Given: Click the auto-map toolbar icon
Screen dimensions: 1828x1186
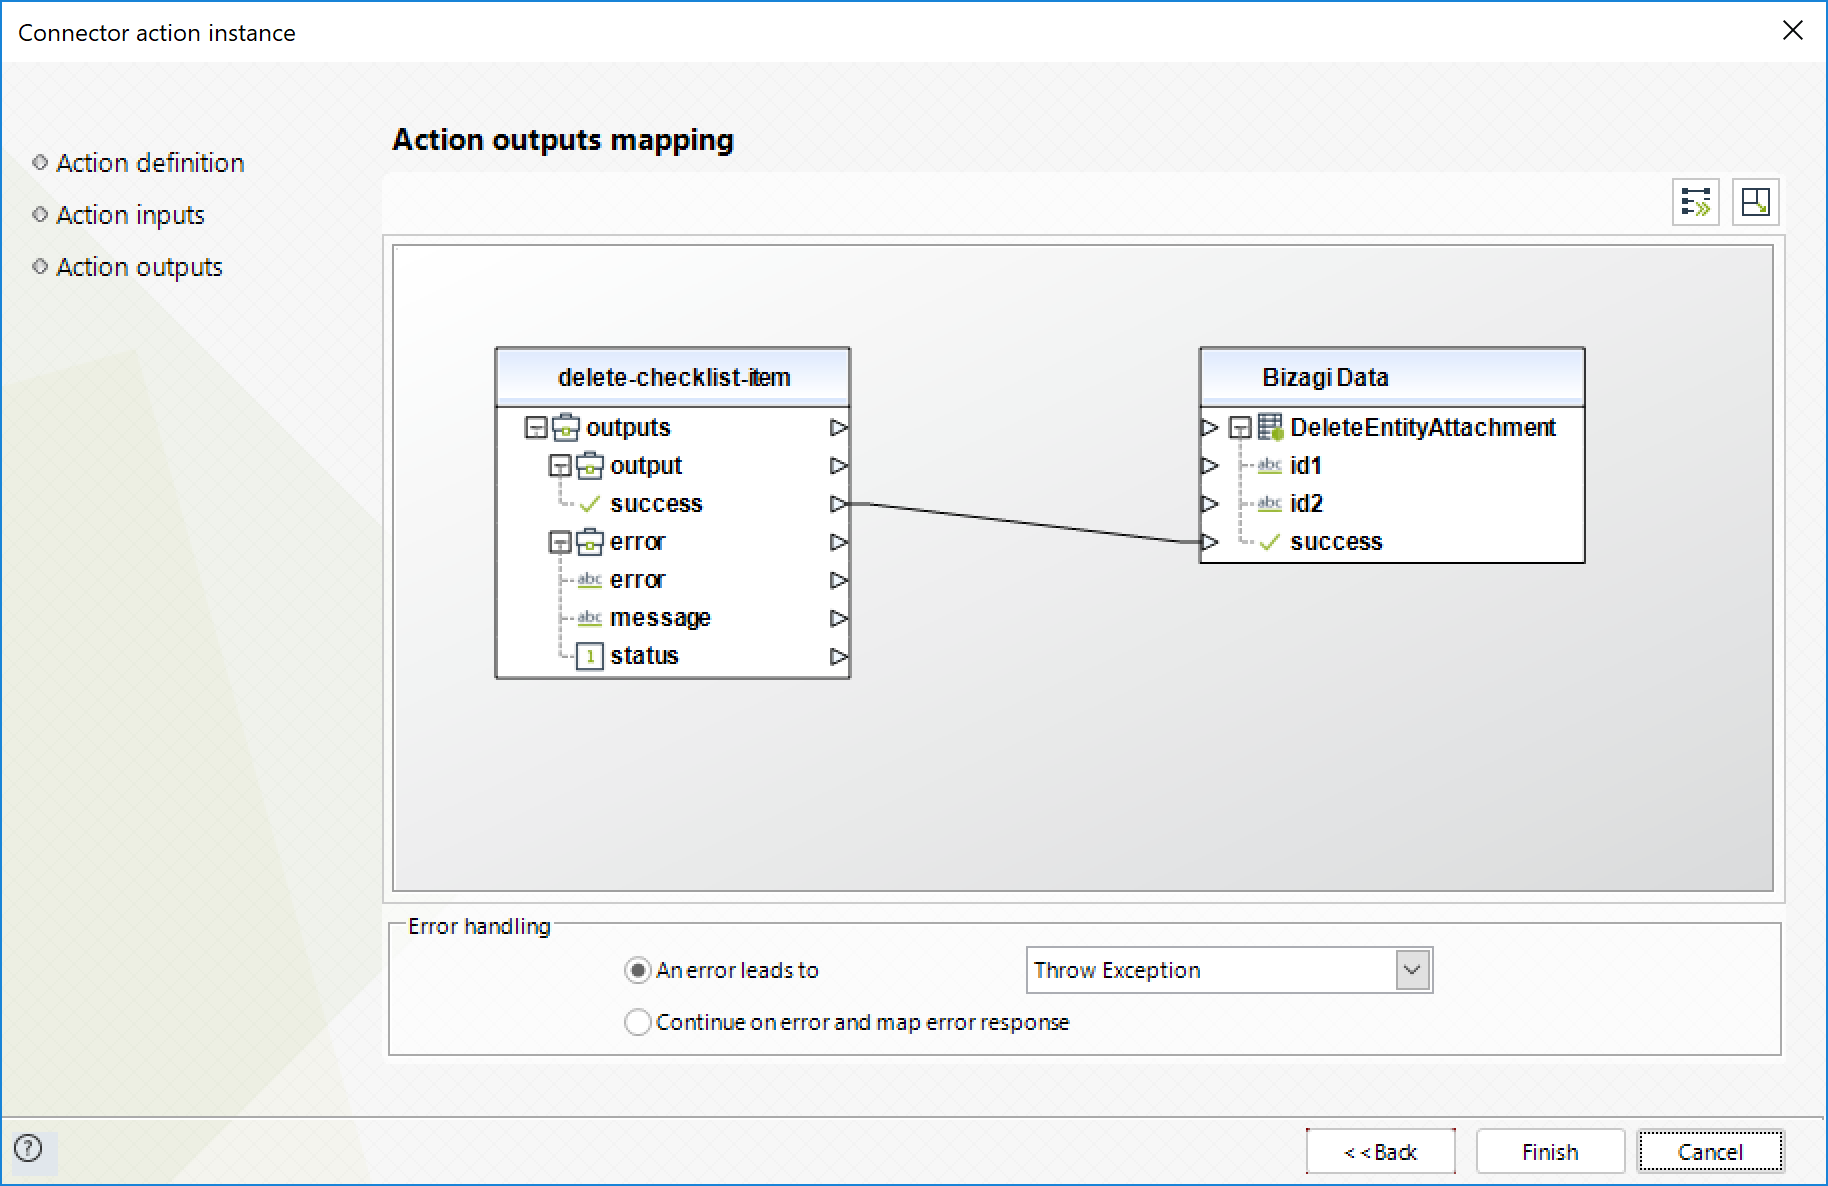Looking at the screenshot, I should click(x=1696, y=202).
